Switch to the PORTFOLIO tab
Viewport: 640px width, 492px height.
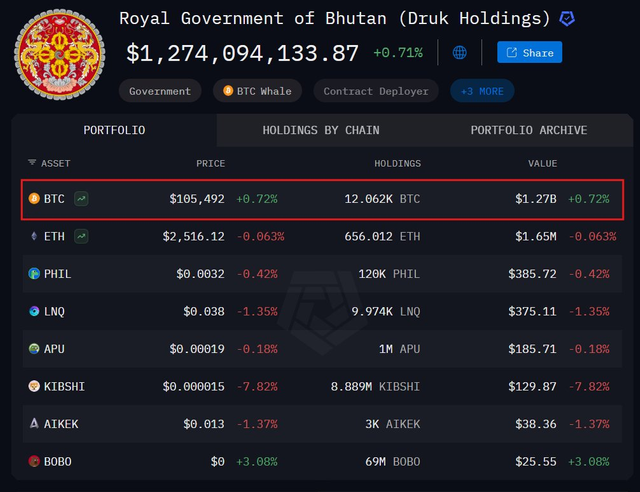[114, 130]
